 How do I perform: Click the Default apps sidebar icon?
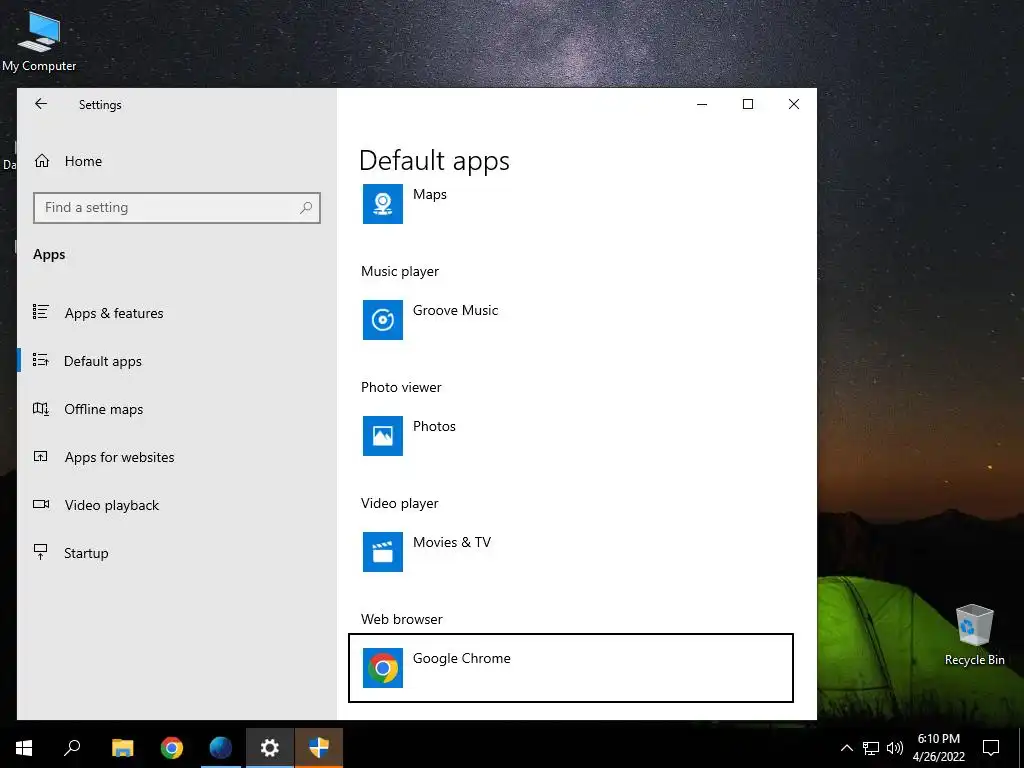pyautogui.click(x=40, y=360)
